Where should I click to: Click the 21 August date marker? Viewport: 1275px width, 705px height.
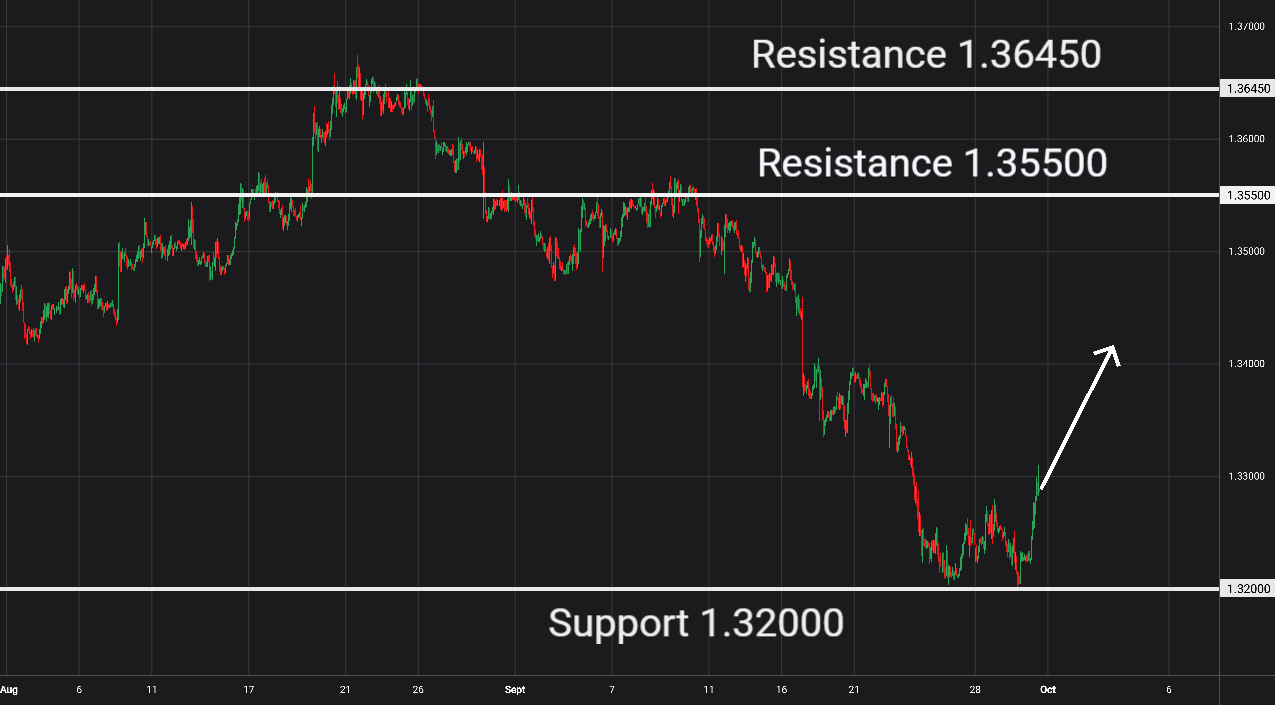[x=345, y=690]
